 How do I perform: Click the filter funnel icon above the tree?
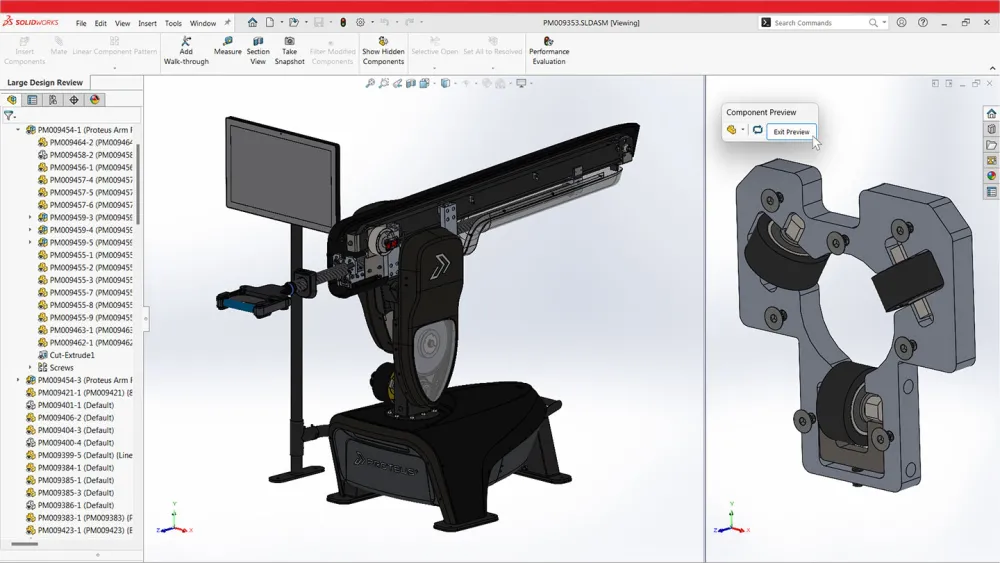pos(8,115)
